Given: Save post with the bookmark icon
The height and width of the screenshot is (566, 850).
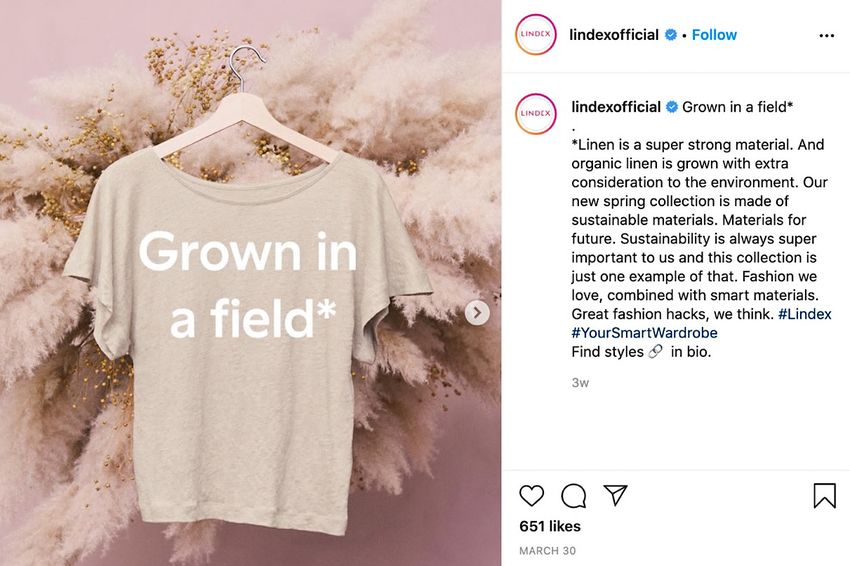Looking at the screenshot, I should (x=825, y=496).
